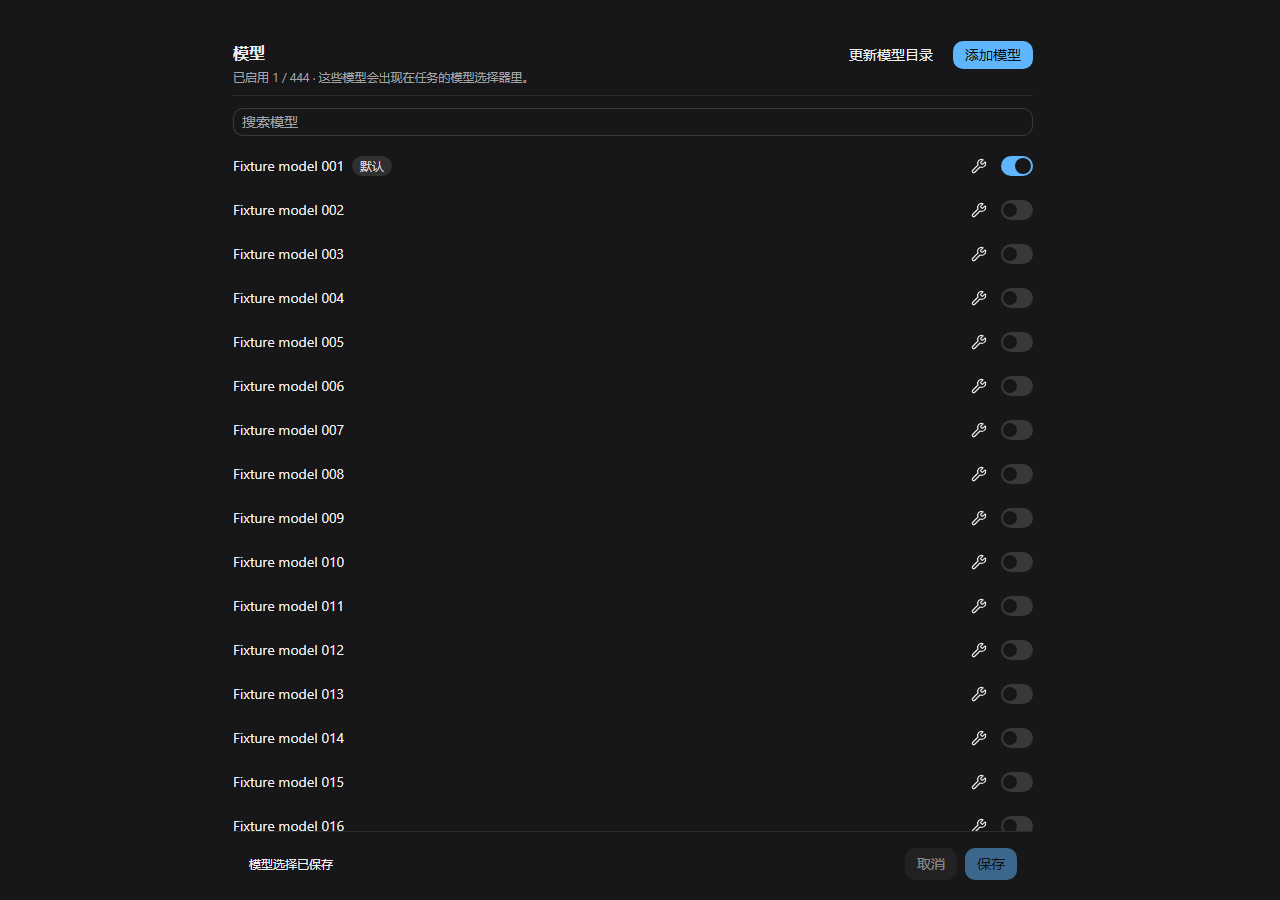Open wrench settings for Fixture model 006
The height and width of the screenshot is (900, 1280).
tap(979, 386)
